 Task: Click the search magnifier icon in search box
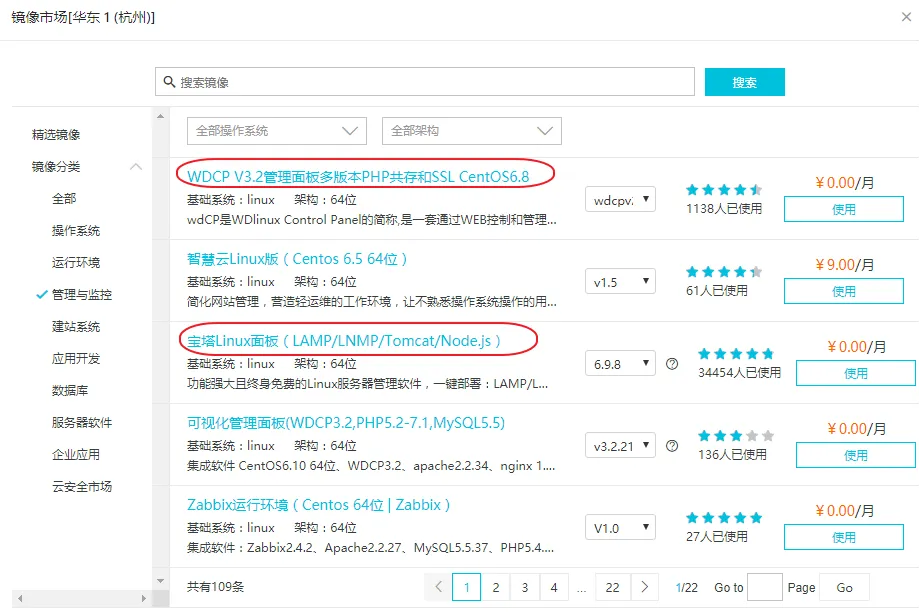(x=169, y=82)
